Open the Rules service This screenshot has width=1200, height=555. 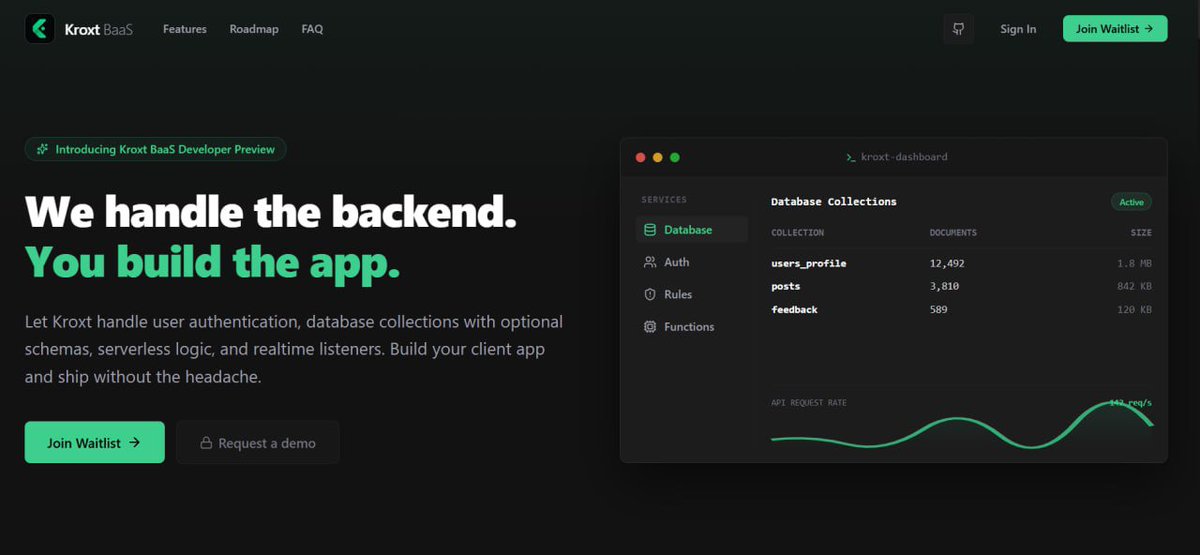(691, 294)
